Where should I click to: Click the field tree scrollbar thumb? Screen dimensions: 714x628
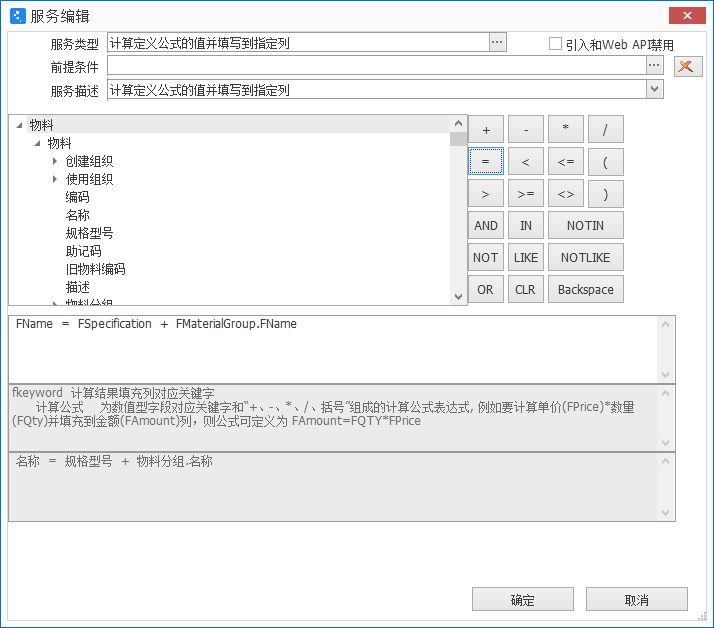pyautogui.click(x=458, y=139)
